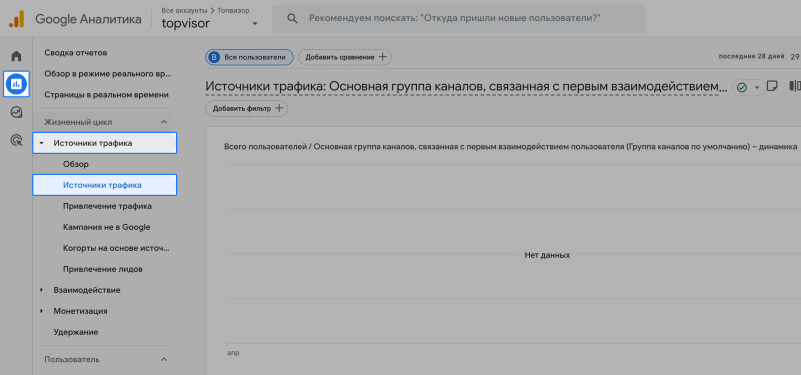Screen dimensions: 801x375
Task: Expand the Монетизация tree arrow
Action: pos(41,311)
